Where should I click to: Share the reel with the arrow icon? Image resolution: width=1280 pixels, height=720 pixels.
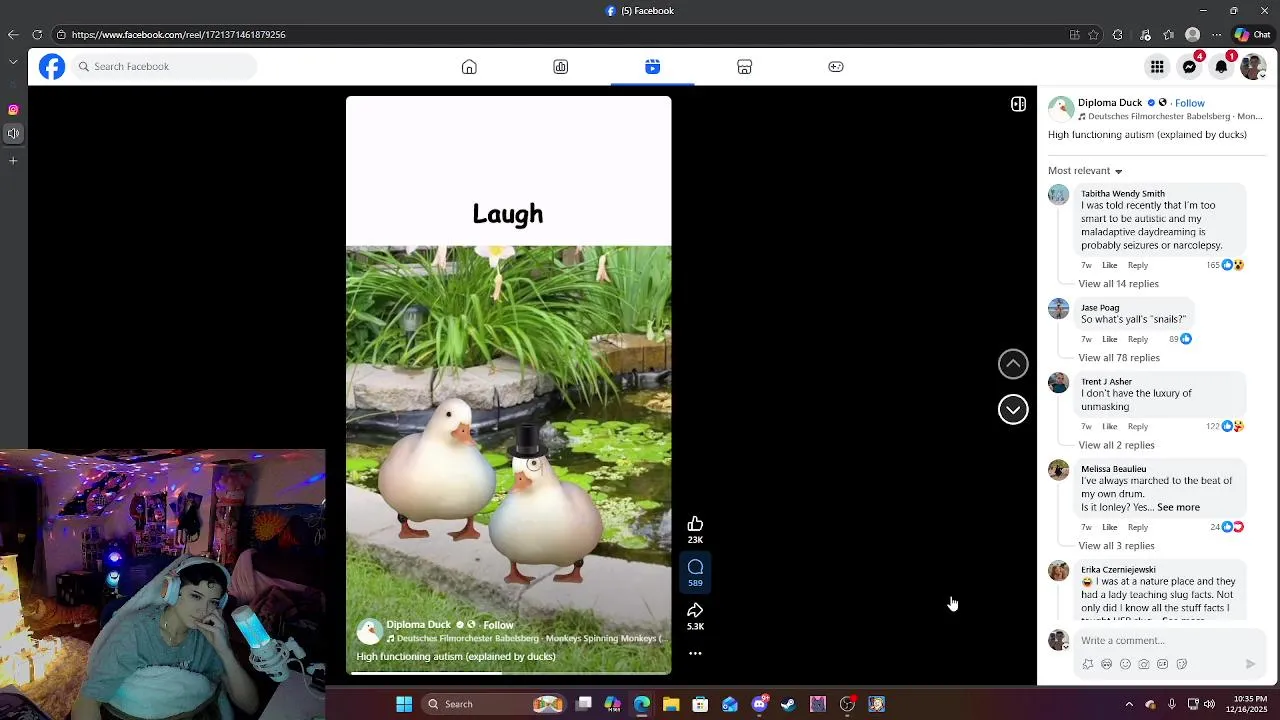(x=695, y=611)
